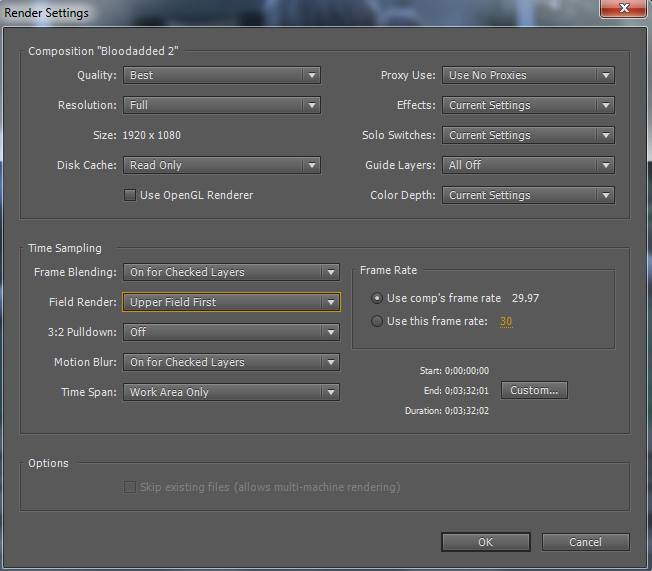Click the Start timecode 0;00;00;00

tap(467, 371)
